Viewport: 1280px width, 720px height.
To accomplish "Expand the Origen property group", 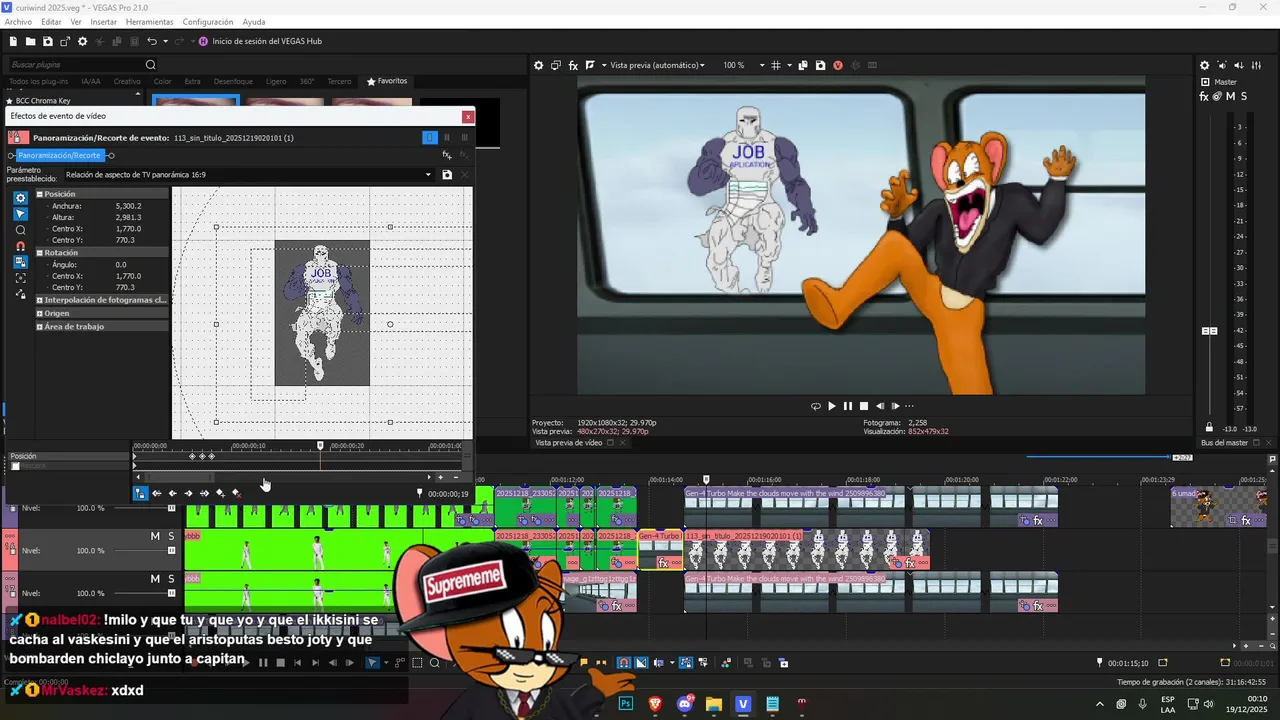I will (40, 313).
